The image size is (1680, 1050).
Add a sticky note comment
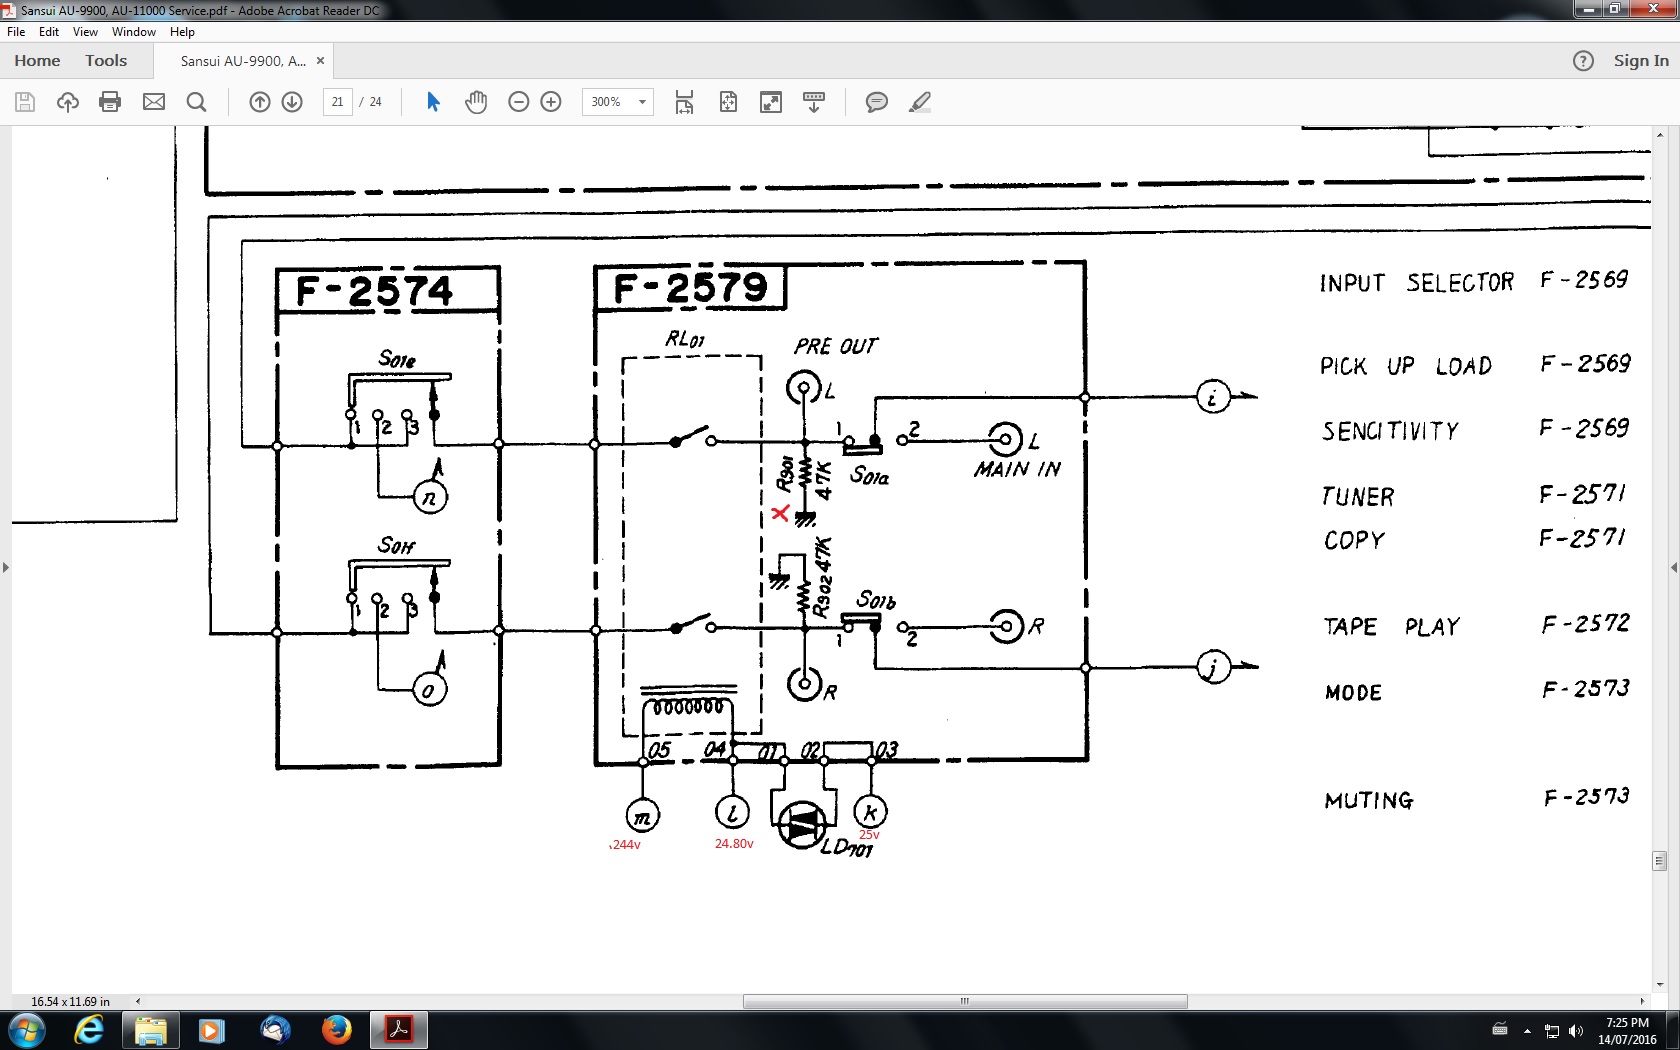tap(877, 102)
